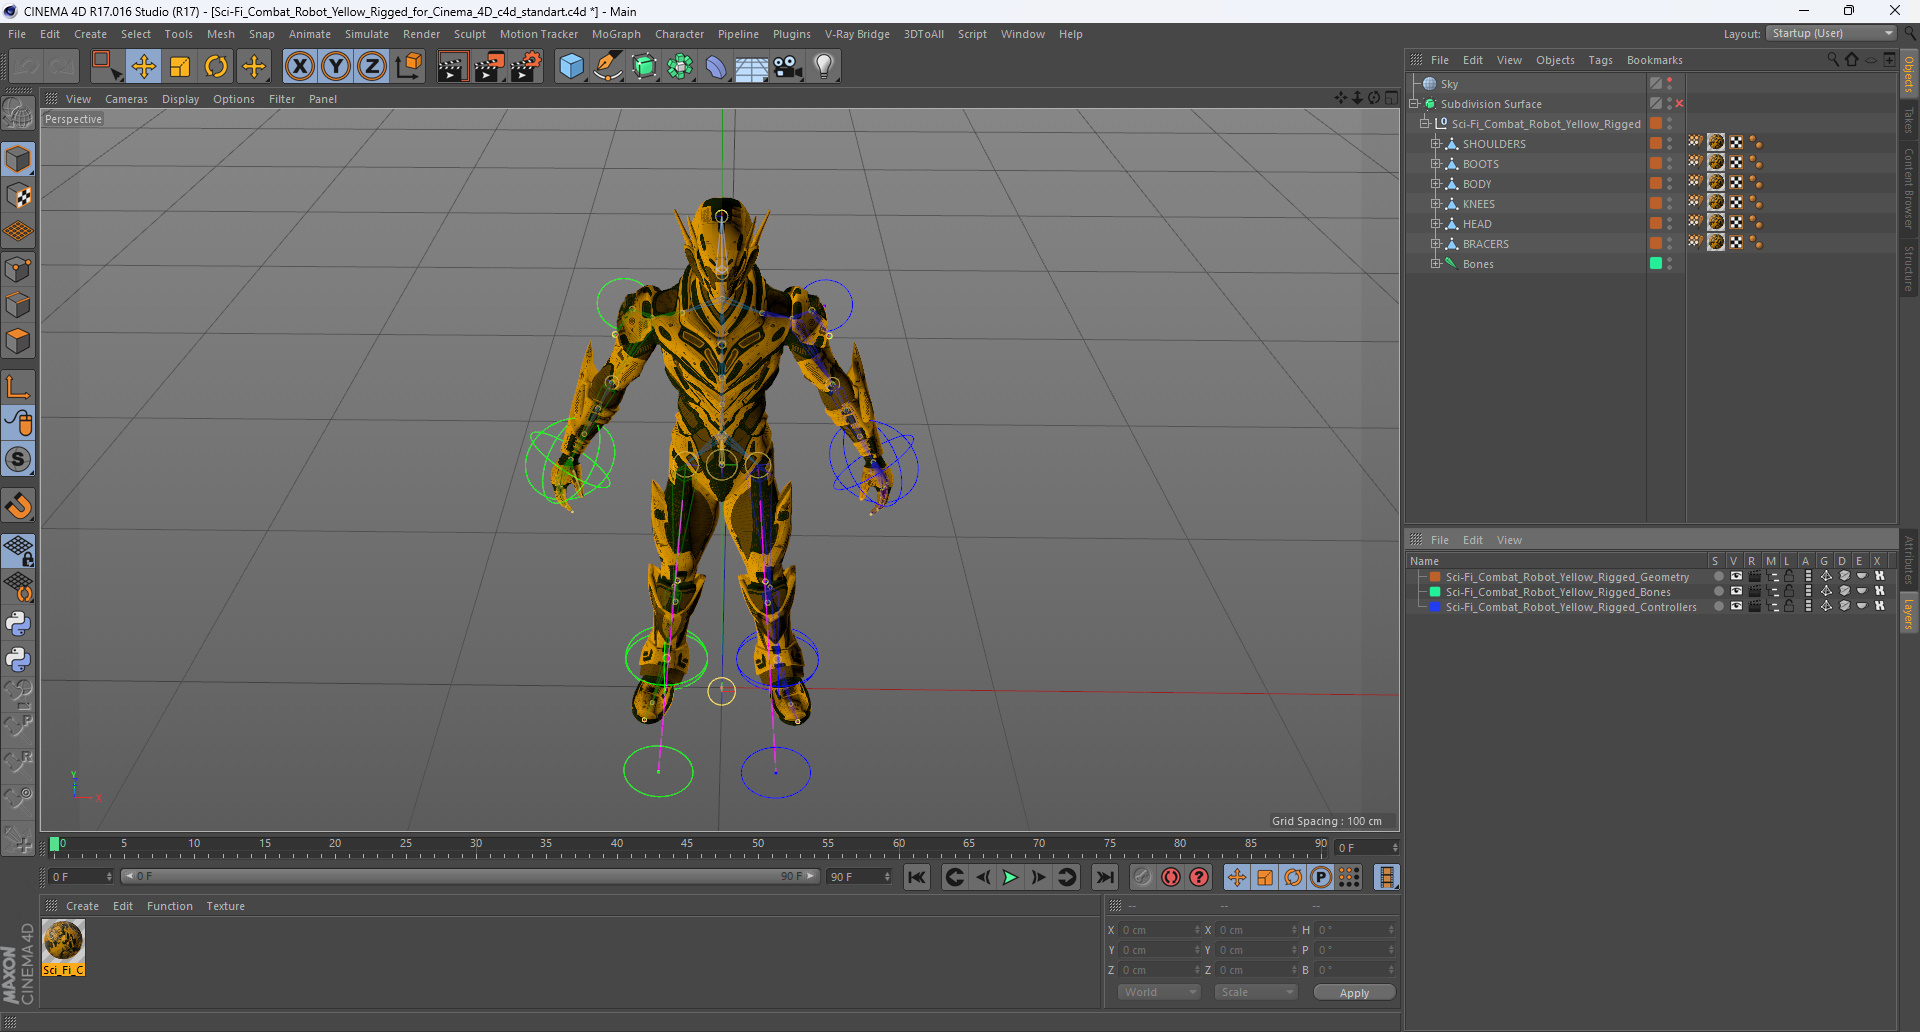Toggle Autokeying button
Screen dimensions: 1920x1032
[1171, 877]
